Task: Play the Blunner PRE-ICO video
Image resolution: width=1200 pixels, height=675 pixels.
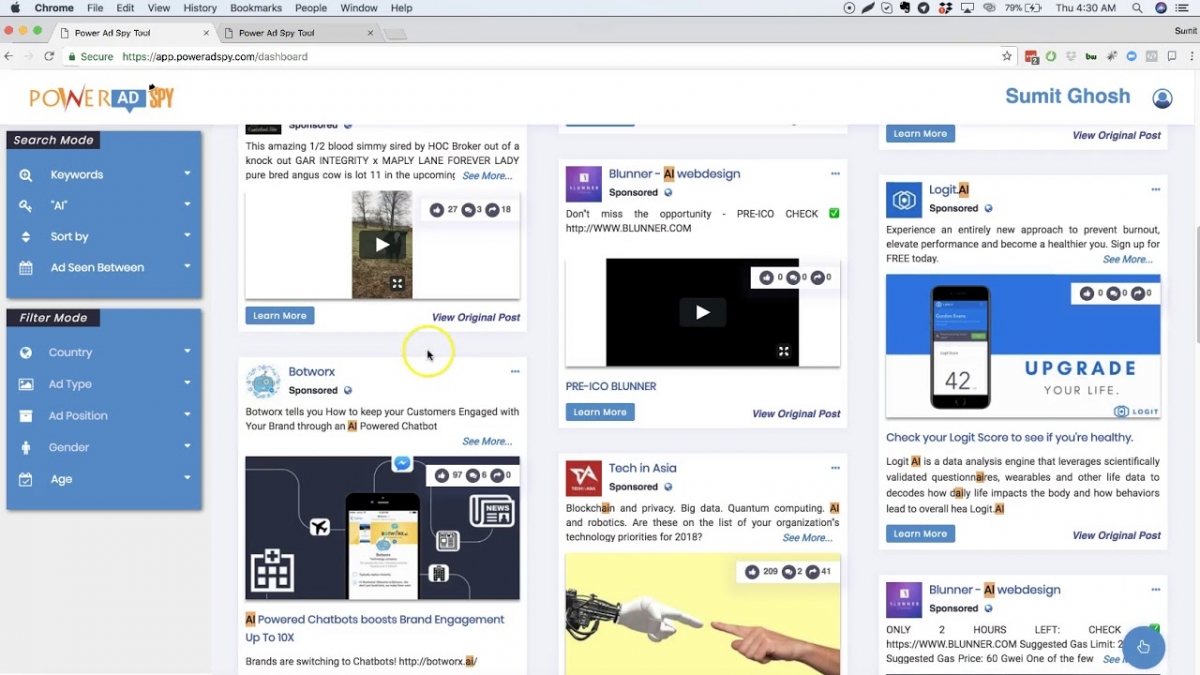Action: (702, 312)
